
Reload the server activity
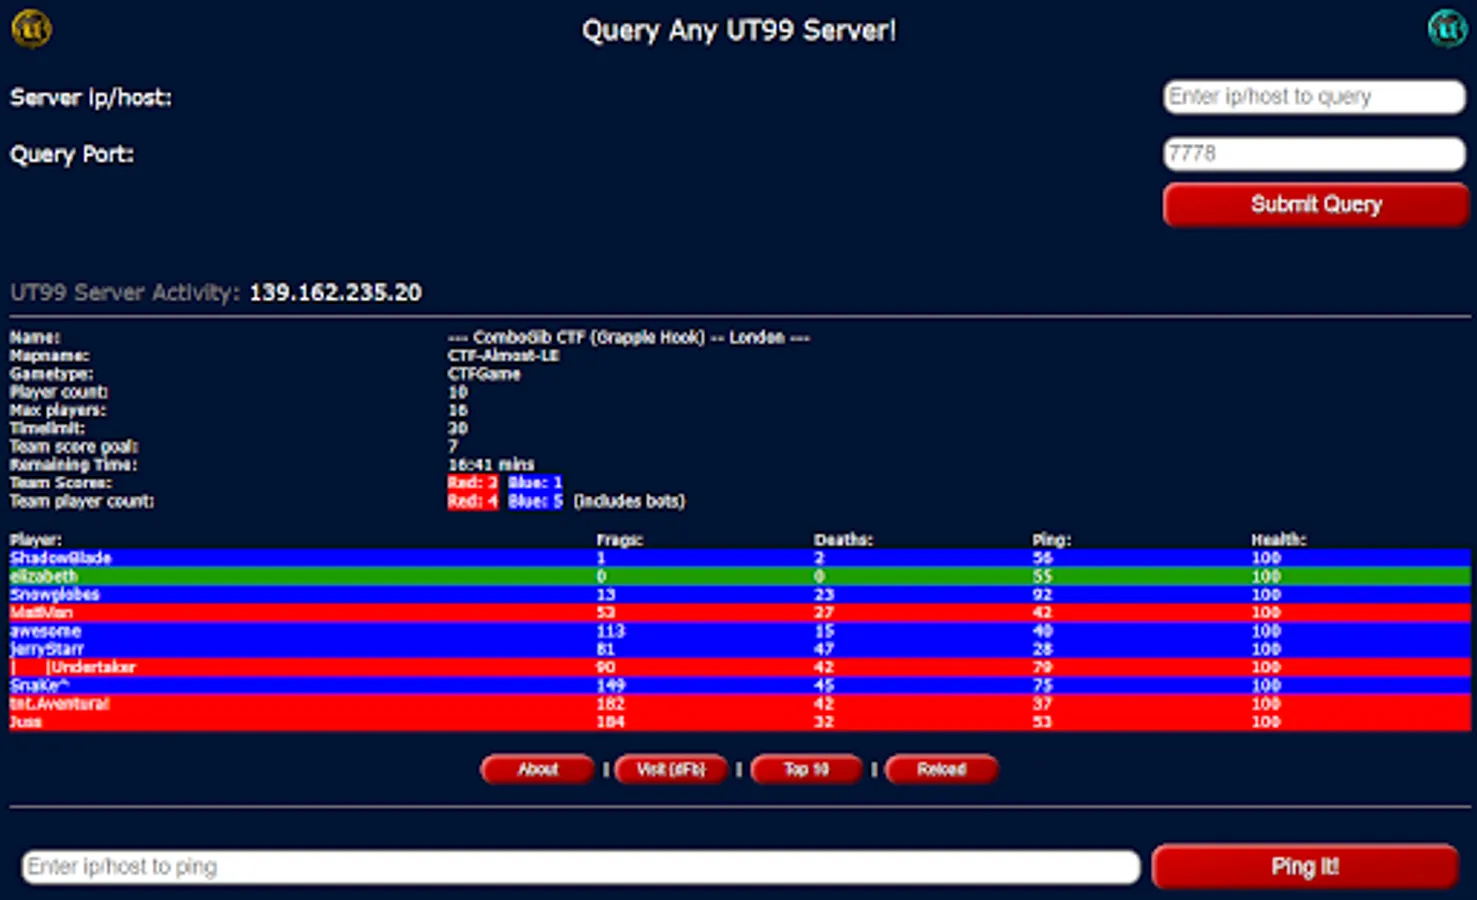click(x=941, y=769)
